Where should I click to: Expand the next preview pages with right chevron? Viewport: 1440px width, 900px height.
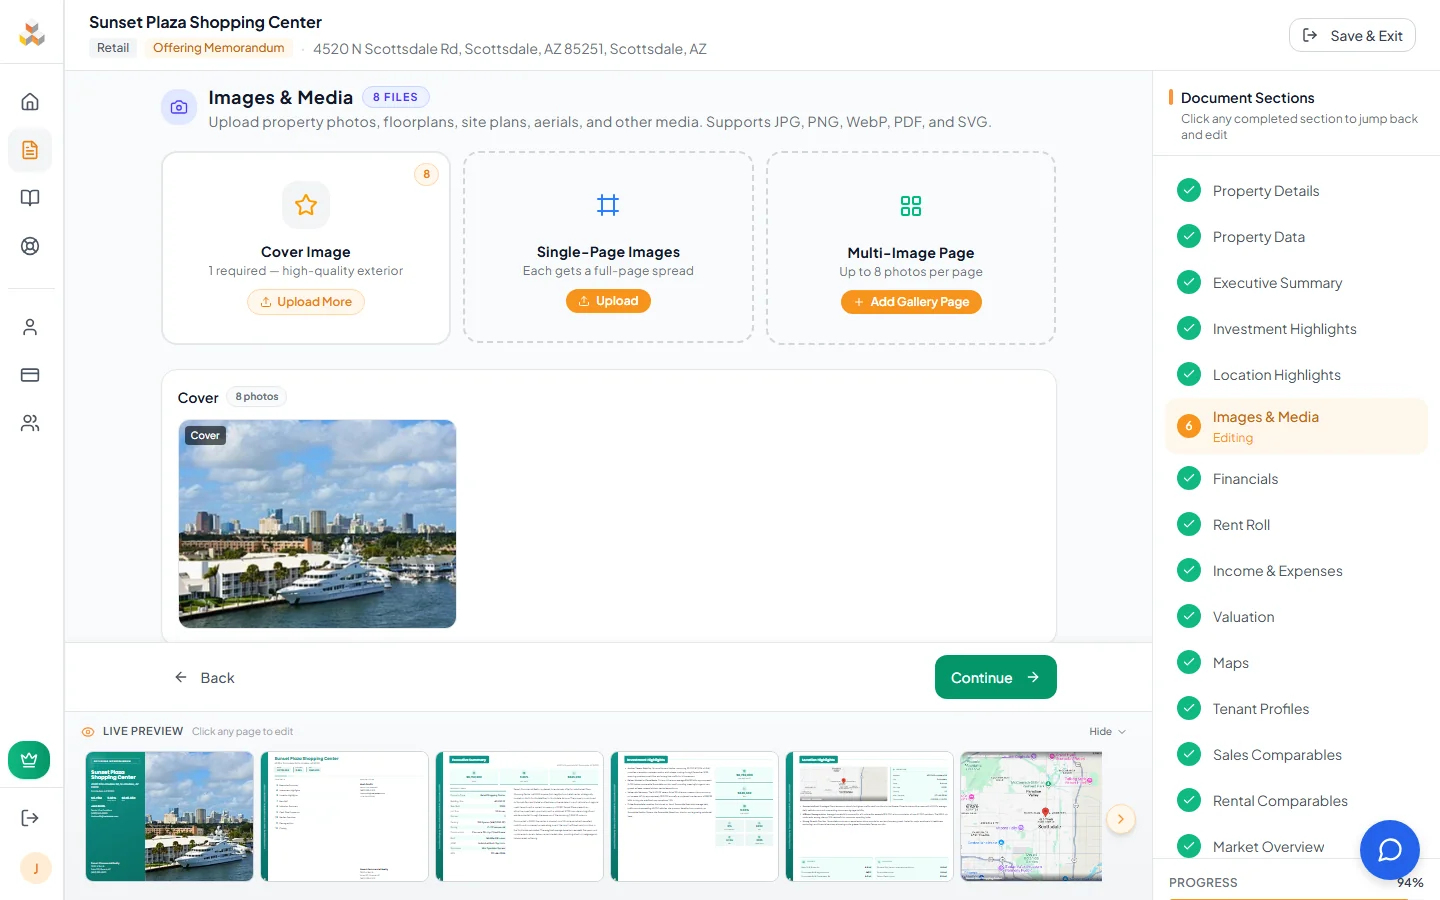tap(1121, 819)
